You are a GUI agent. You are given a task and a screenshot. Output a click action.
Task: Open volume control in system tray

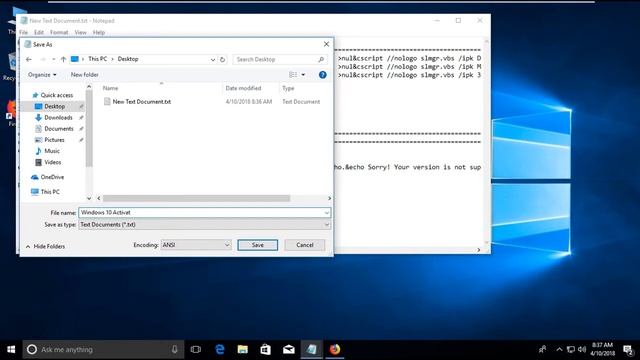click(582, 349)
